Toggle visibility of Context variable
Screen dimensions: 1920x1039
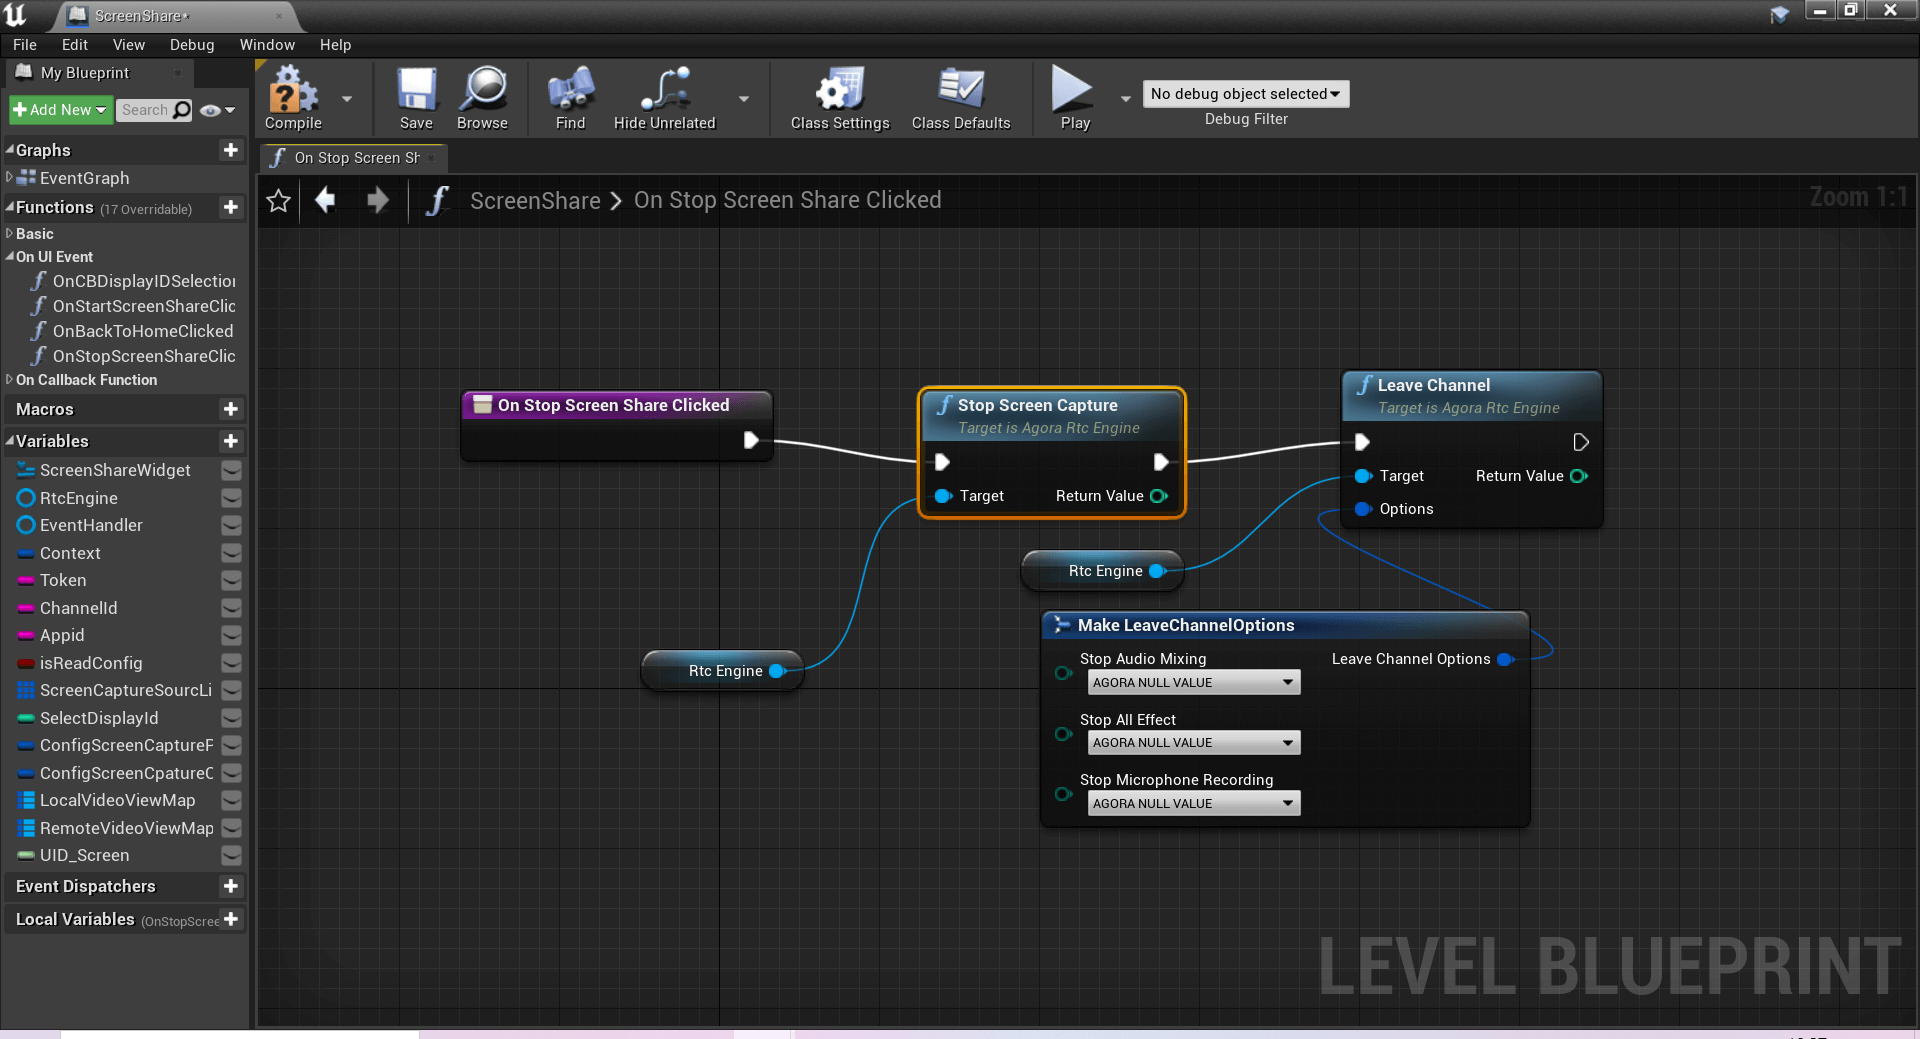[231, 553]
